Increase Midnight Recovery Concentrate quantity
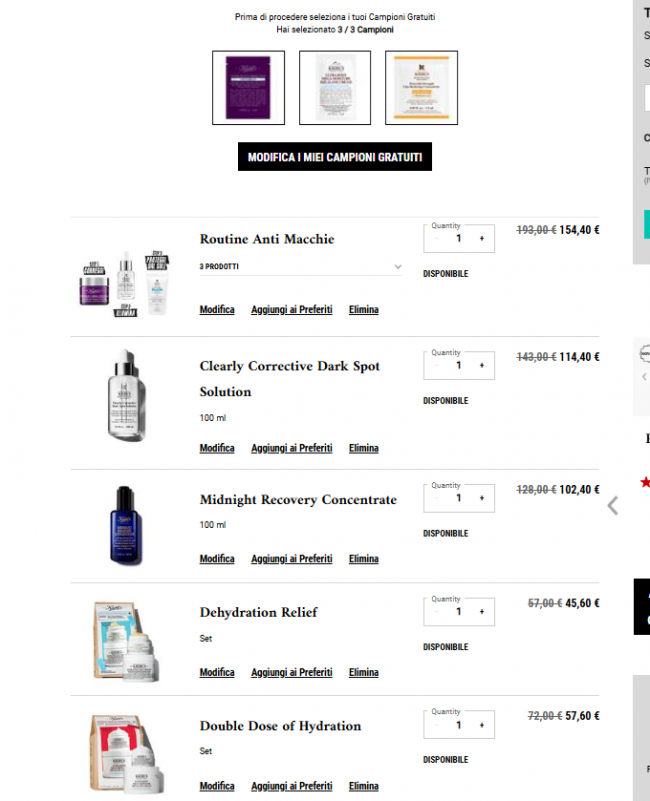This screenshot has height=801, width=650. click(482, 498)
